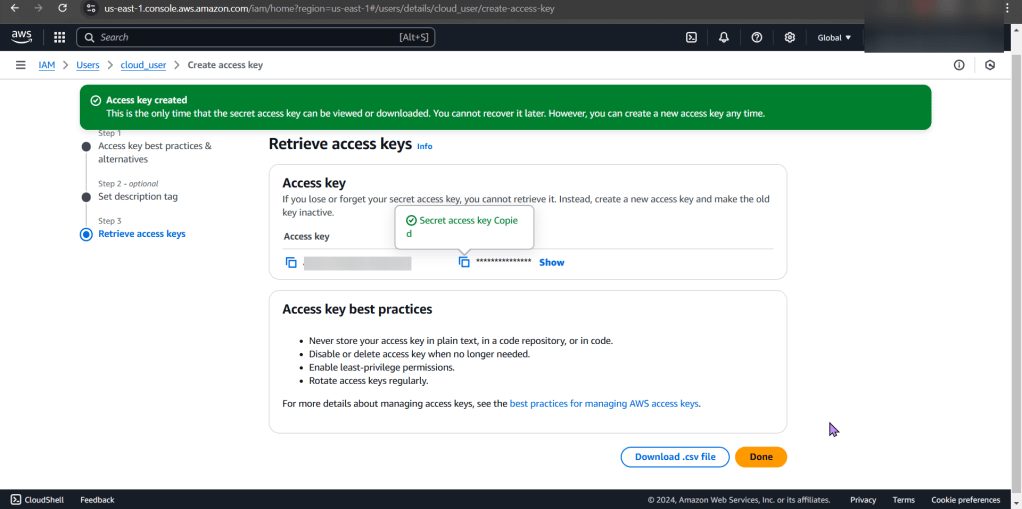Expand the Global region dropdown

click(834, 38)
